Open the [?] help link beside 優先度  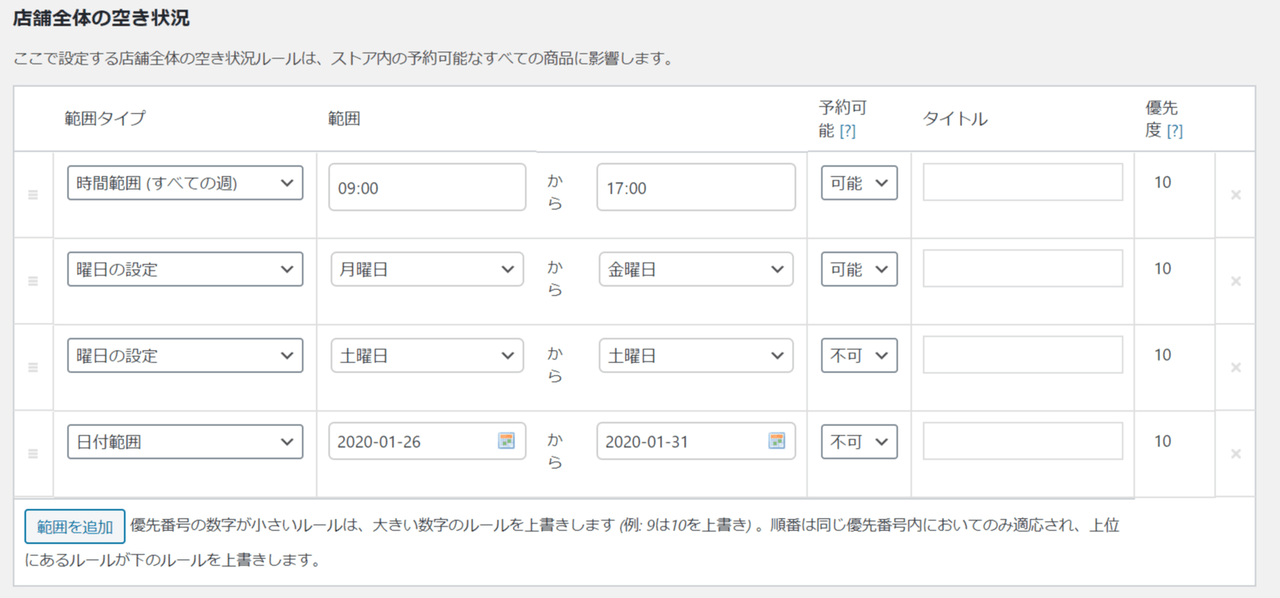1175,131
